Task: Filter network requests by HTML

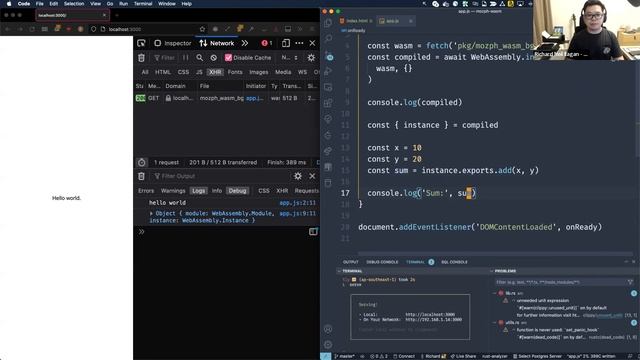Action: click(163, 72)
